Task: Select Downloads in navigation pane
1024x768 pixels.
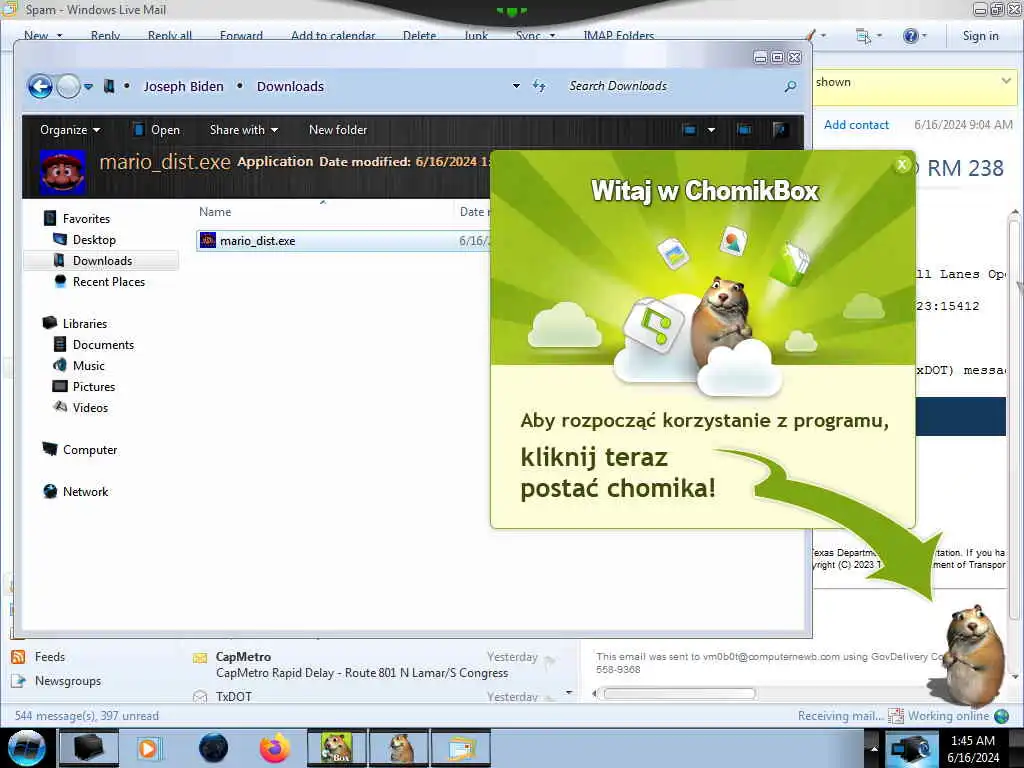Action: click(x=102, y=261)
